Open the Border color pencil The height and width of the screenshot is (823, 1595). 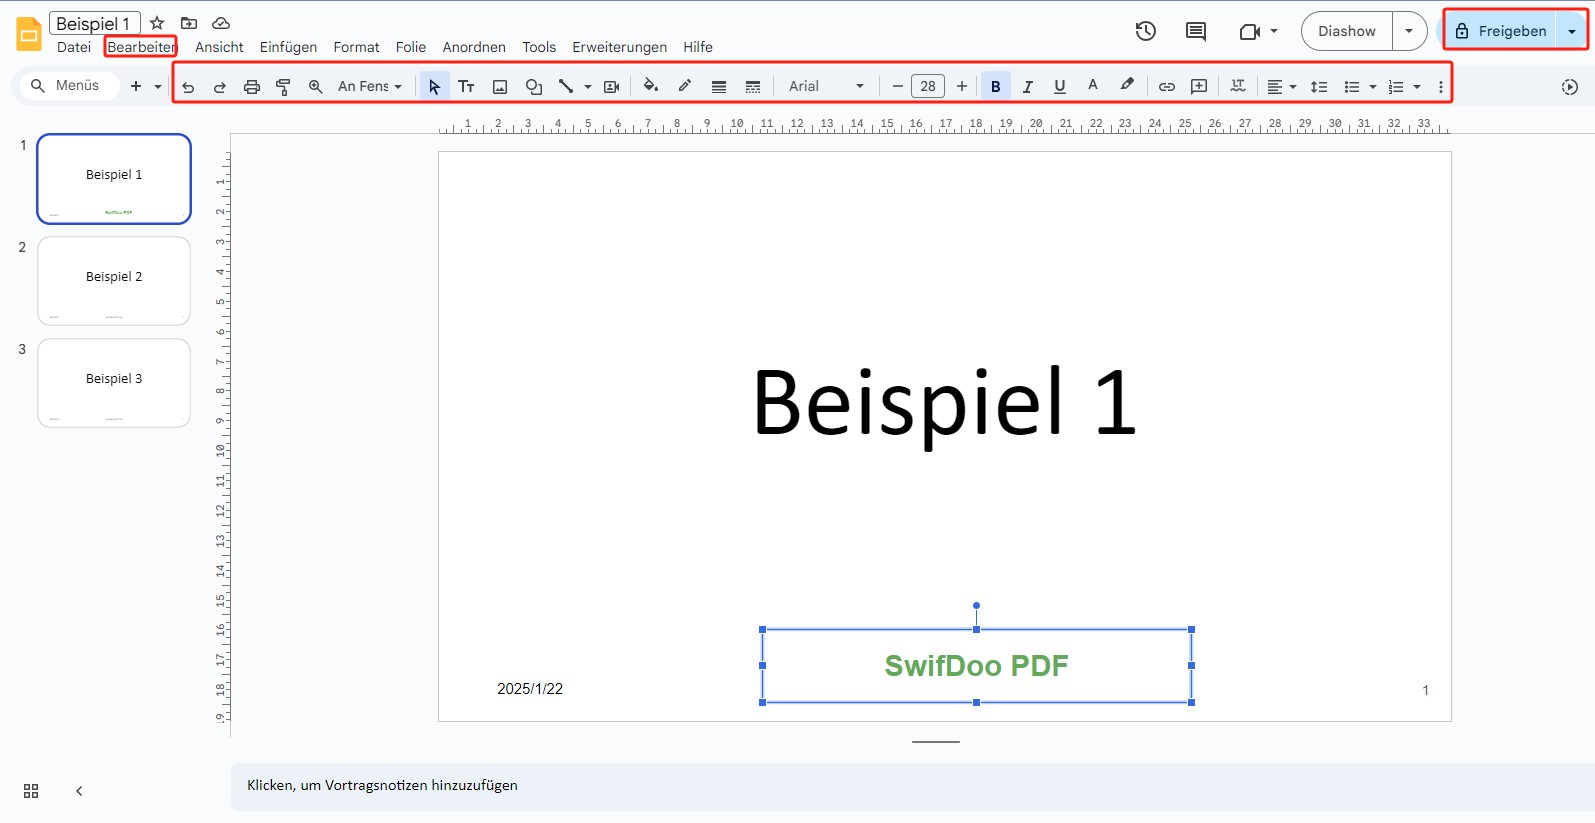click(685, 86)
